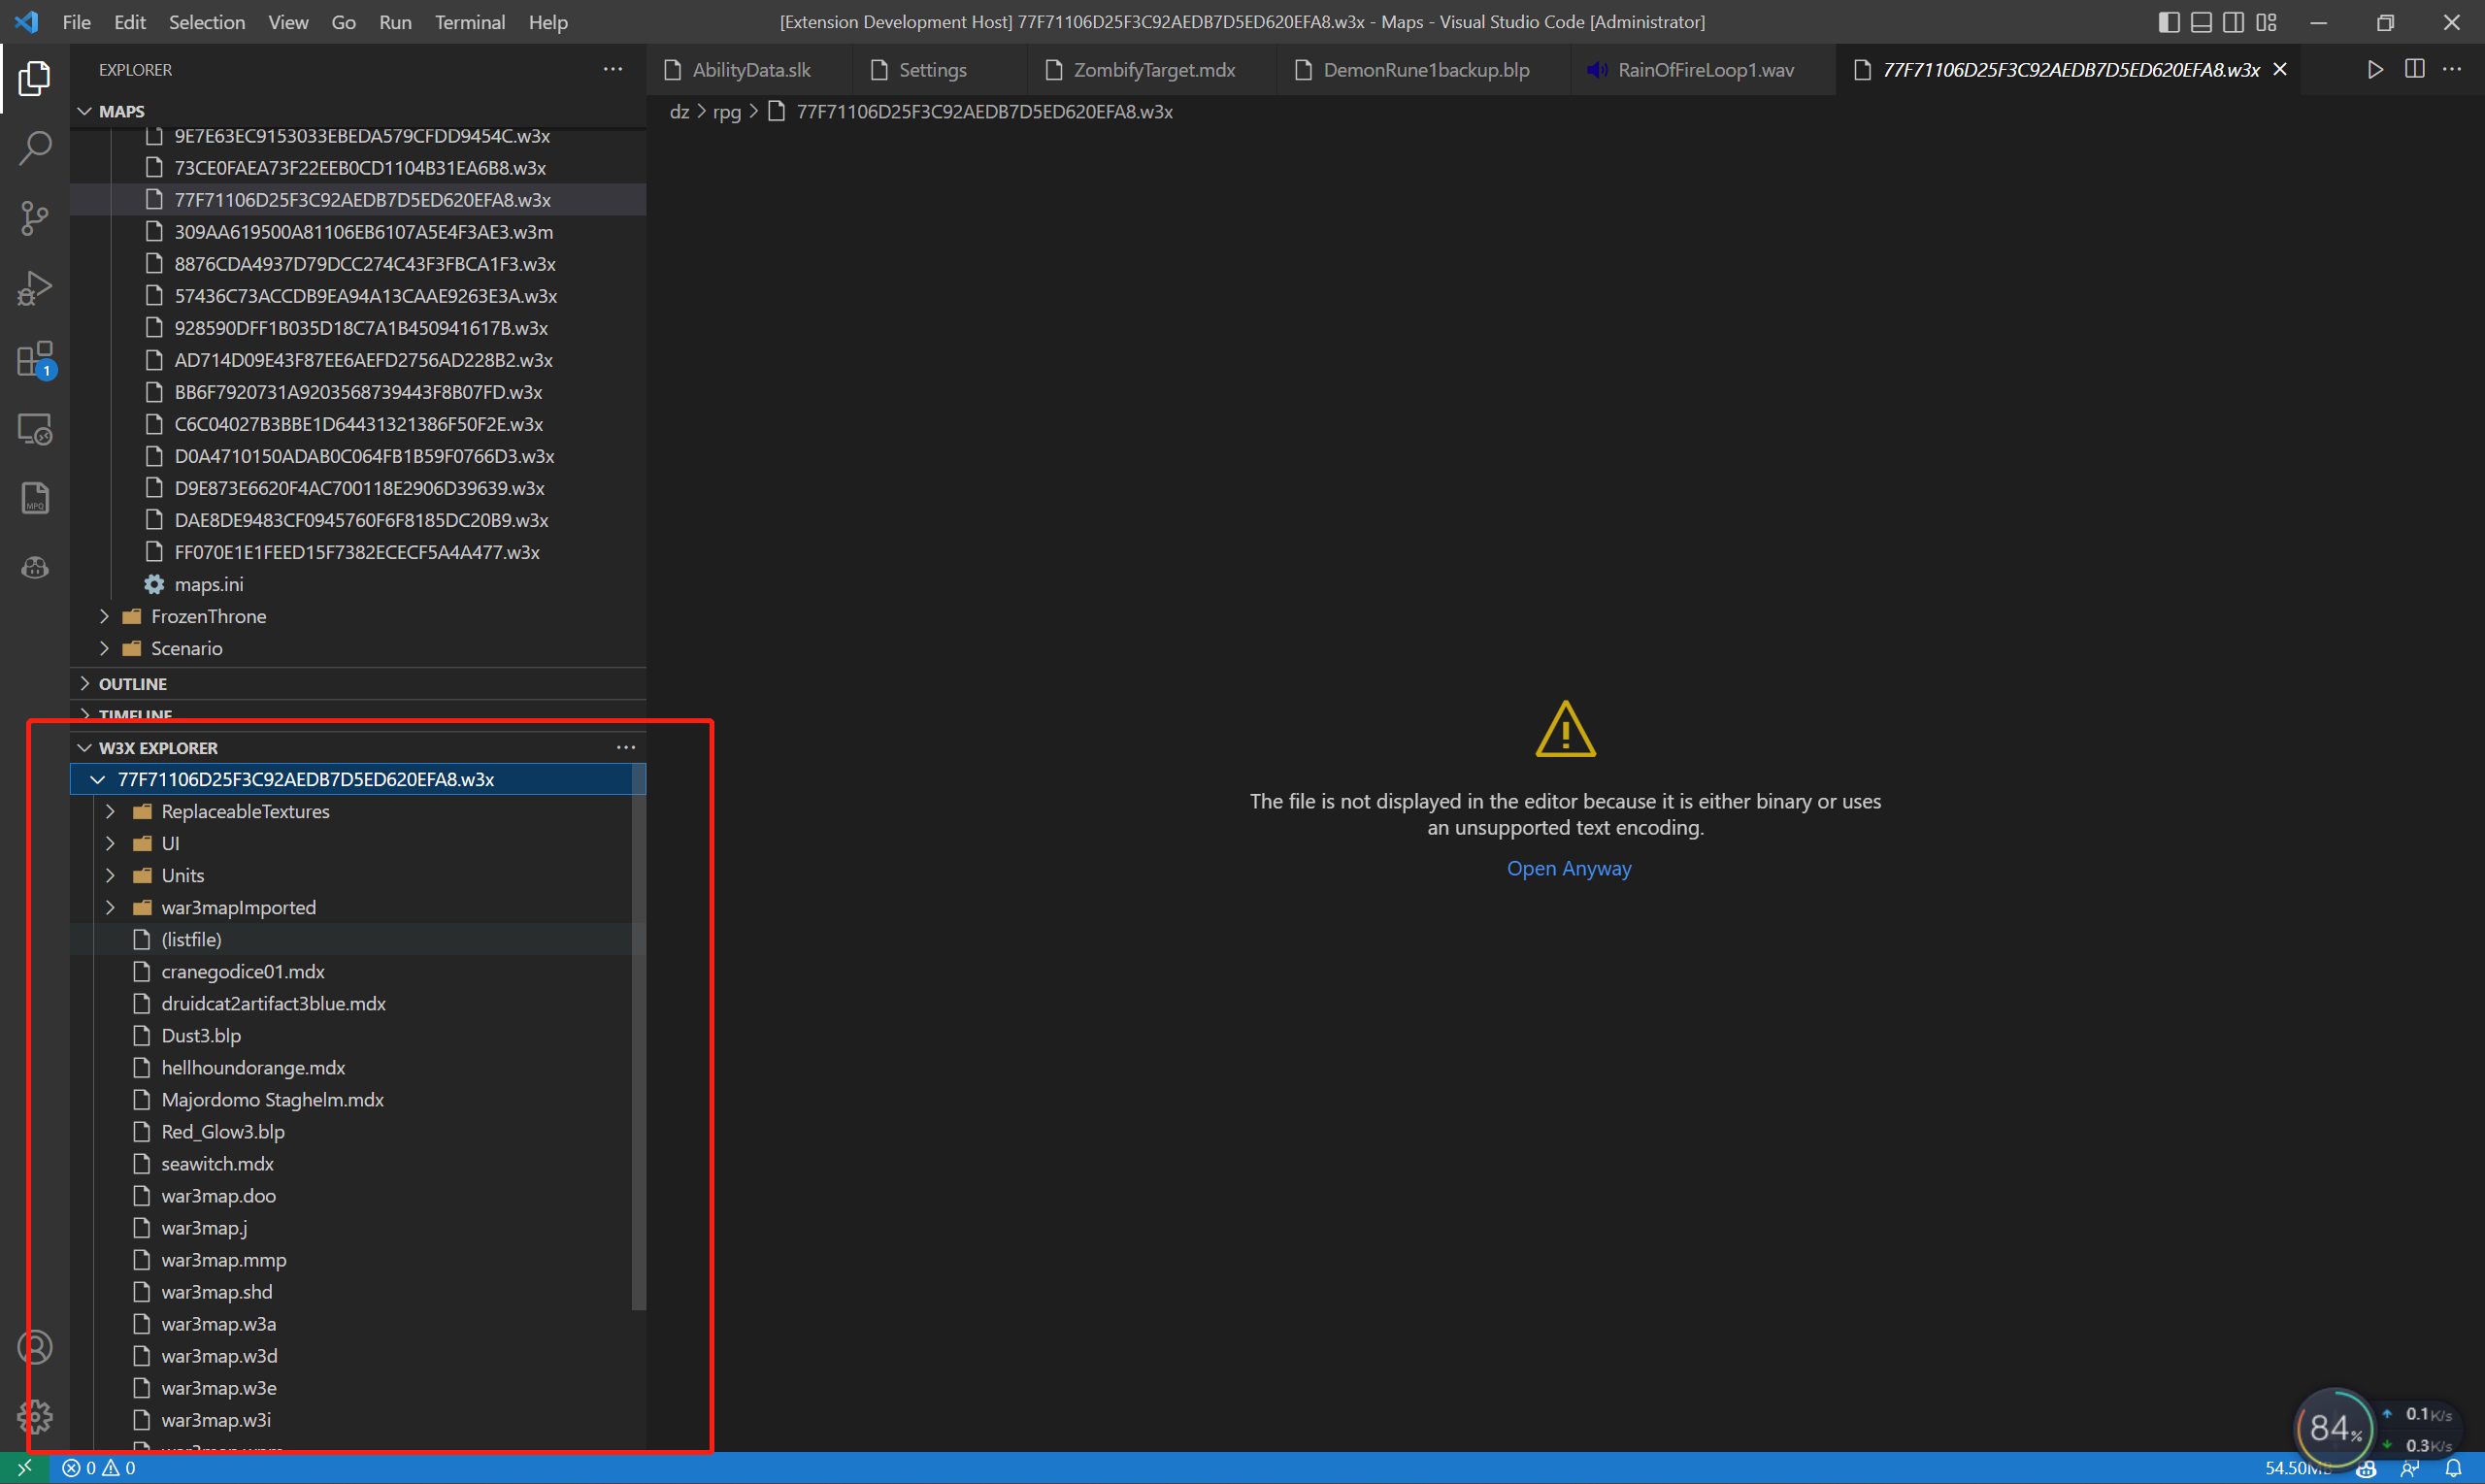The height and width of the screenshot is (1484, 2485).
Task: Show errors and warnings count in status bar
Action: [x=98, y=1468]
